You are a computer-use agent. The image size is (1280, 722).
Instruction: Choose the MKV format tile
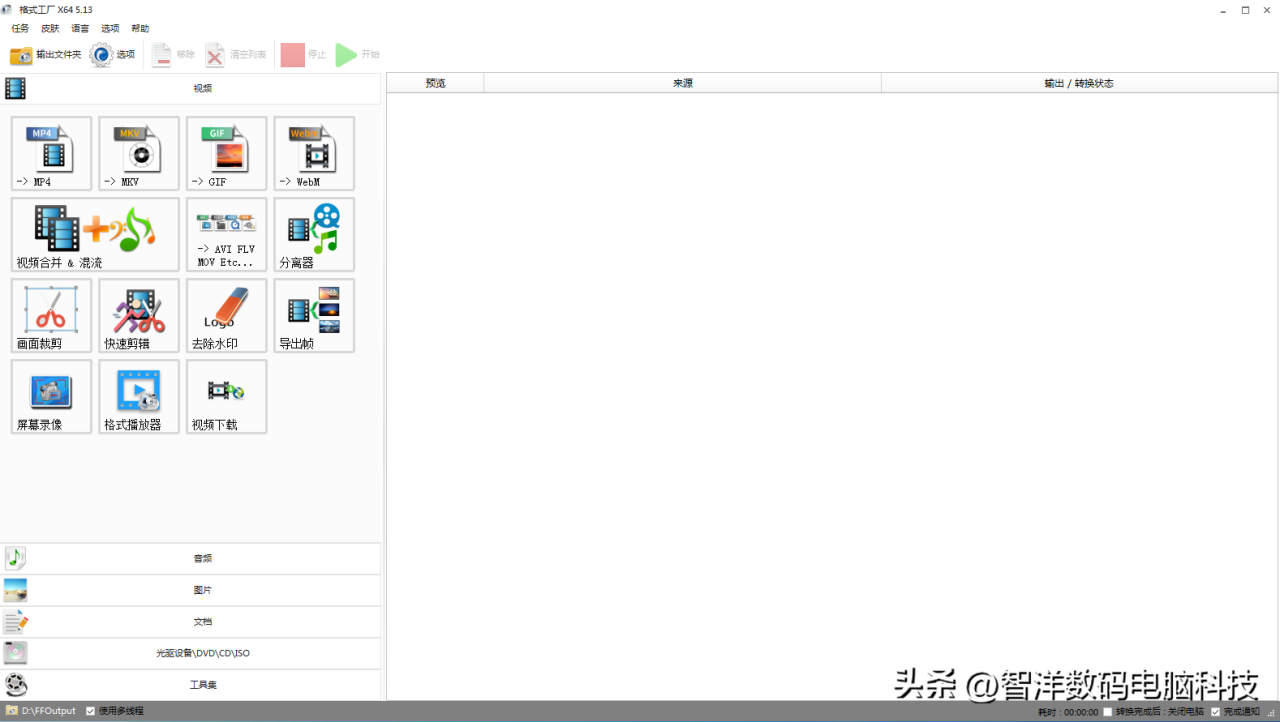tap(139, 153)
